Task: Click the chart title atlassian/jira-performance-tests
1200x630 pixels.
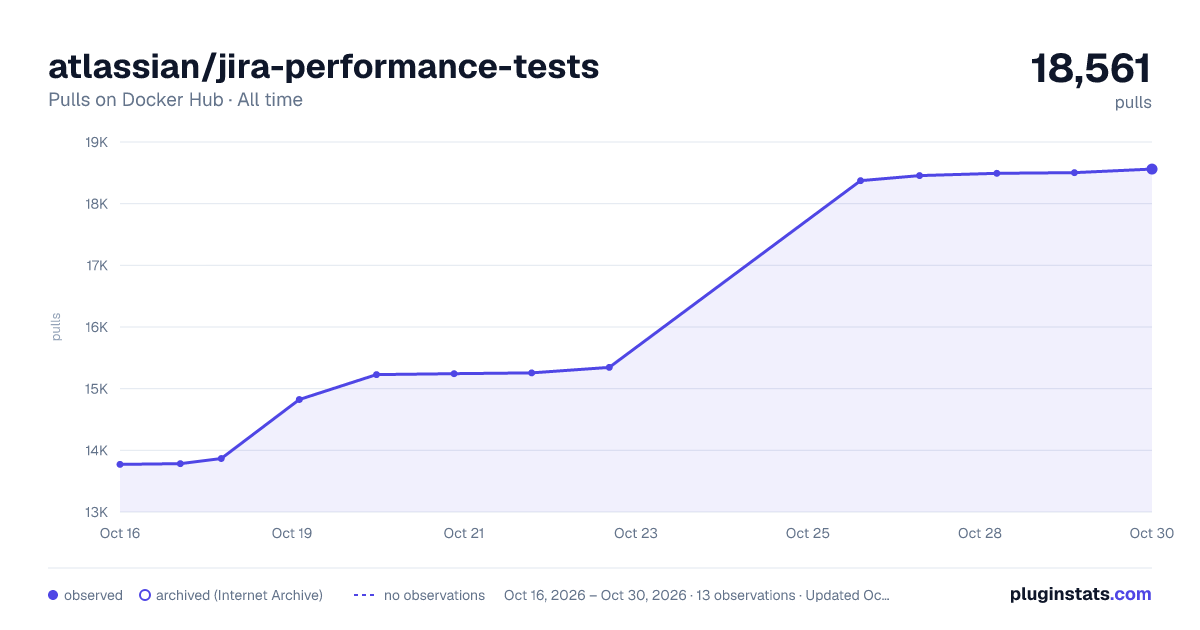Action: [x=324, y=67]
